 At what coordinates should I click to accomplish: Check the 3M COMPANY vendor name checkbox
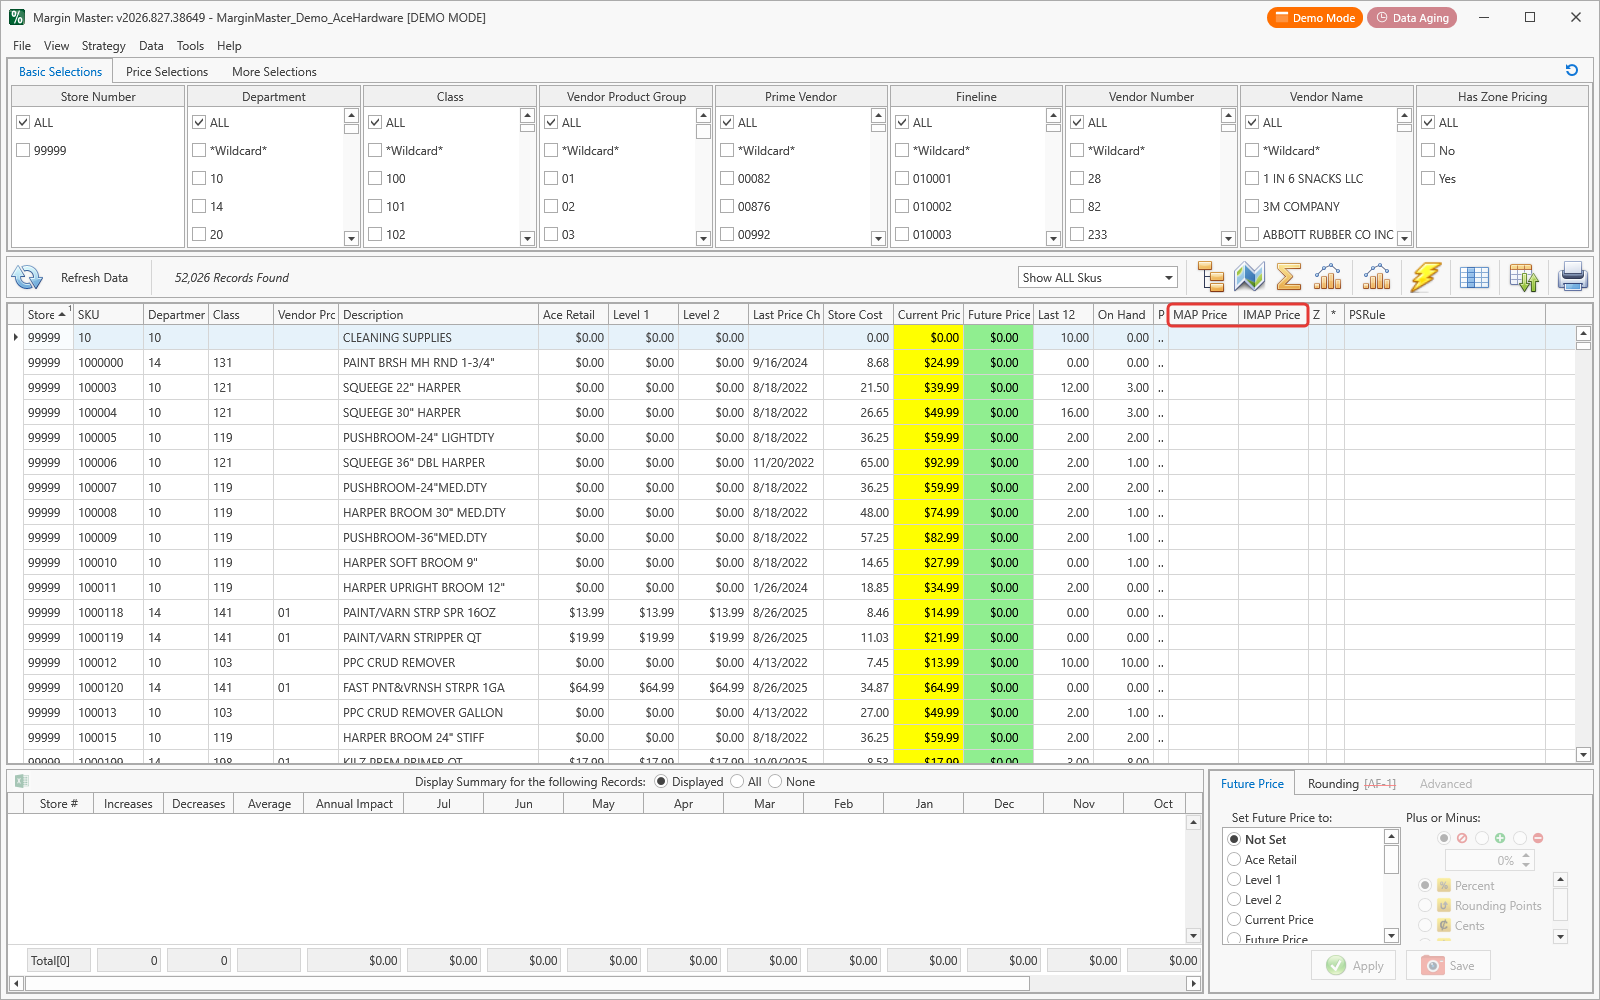1252,206
